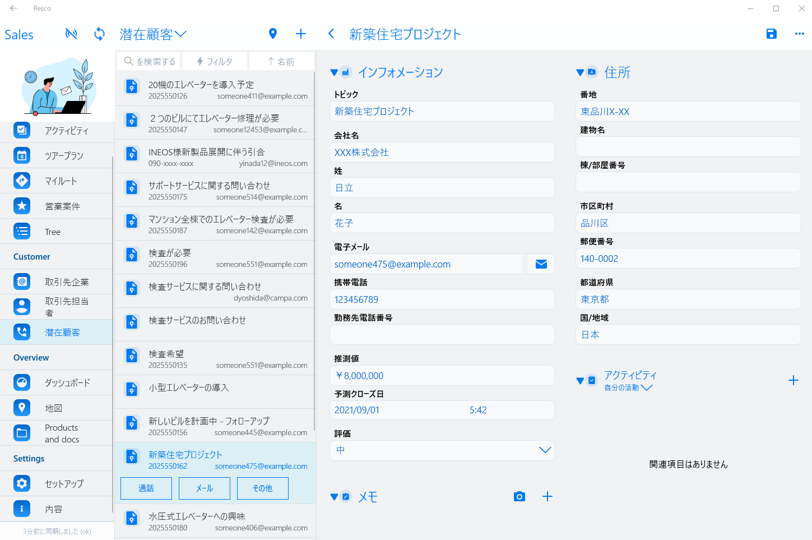Click the sync refresh icon

coord(99,34)
